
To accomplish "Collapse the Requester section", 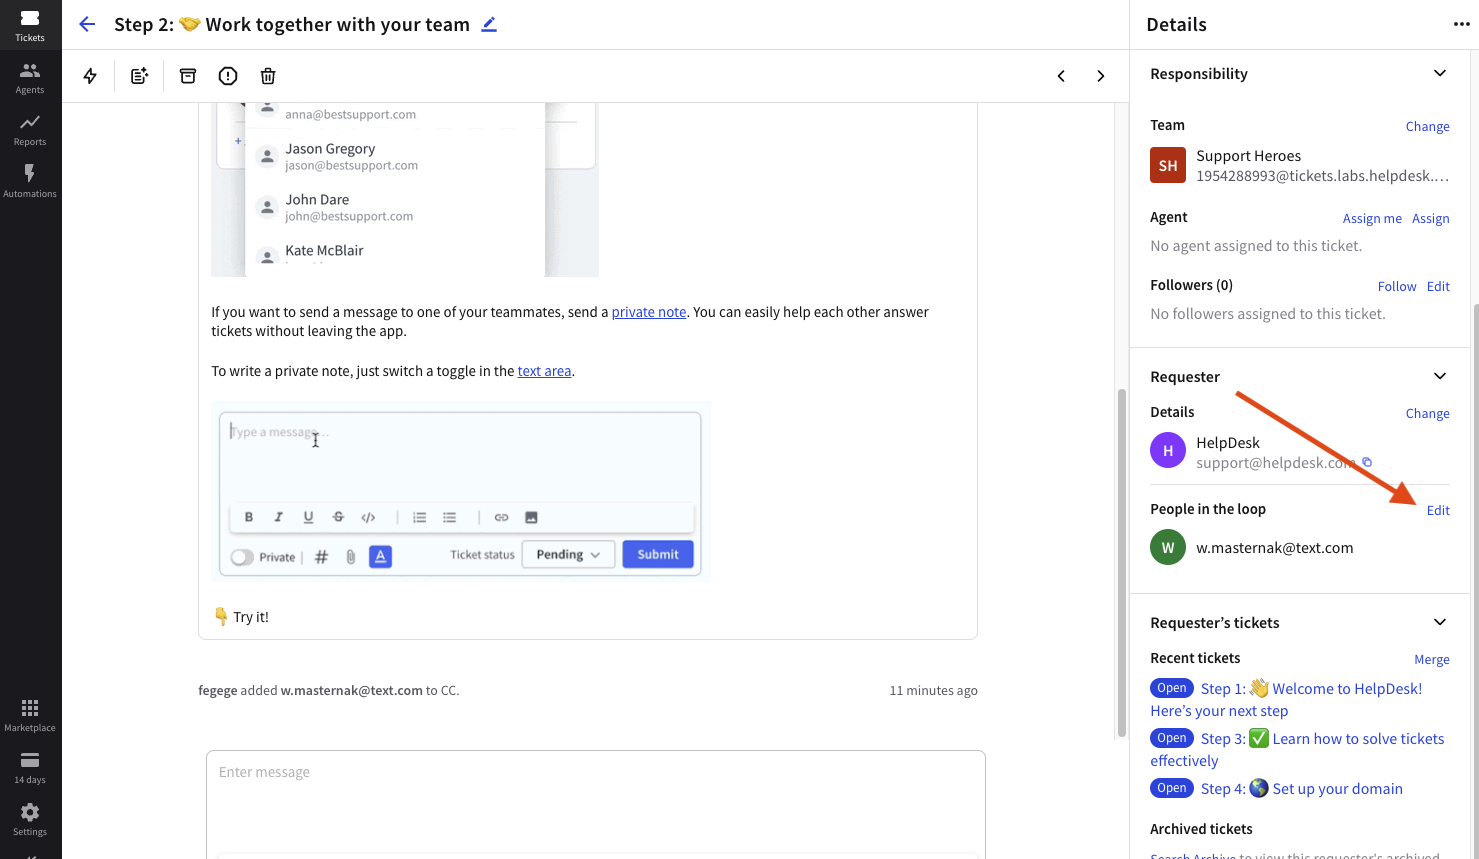I will pos(1439,376).
